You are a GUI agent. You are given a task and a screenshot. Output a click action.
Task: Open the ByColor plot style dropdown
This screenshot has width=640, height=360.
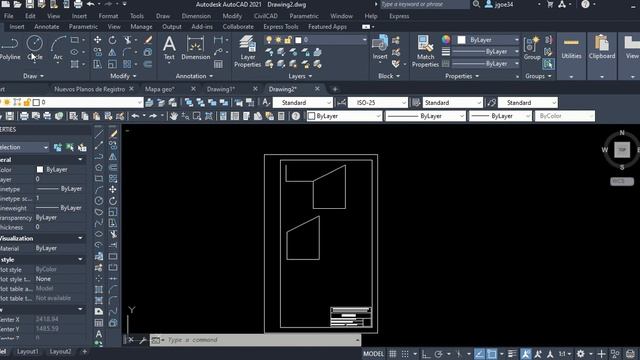pos(564,116)
